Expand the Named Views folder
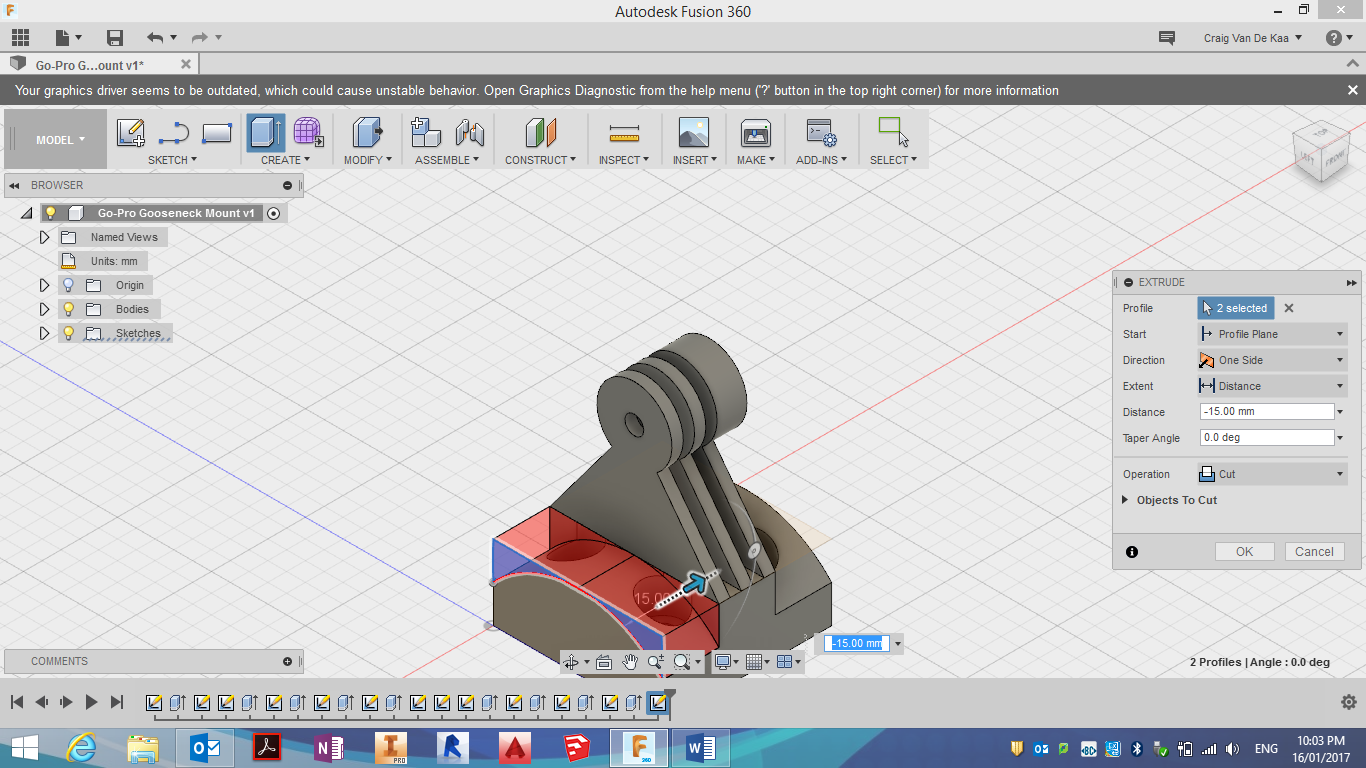This screenshot has height=768, width=1366. (44, 237)
